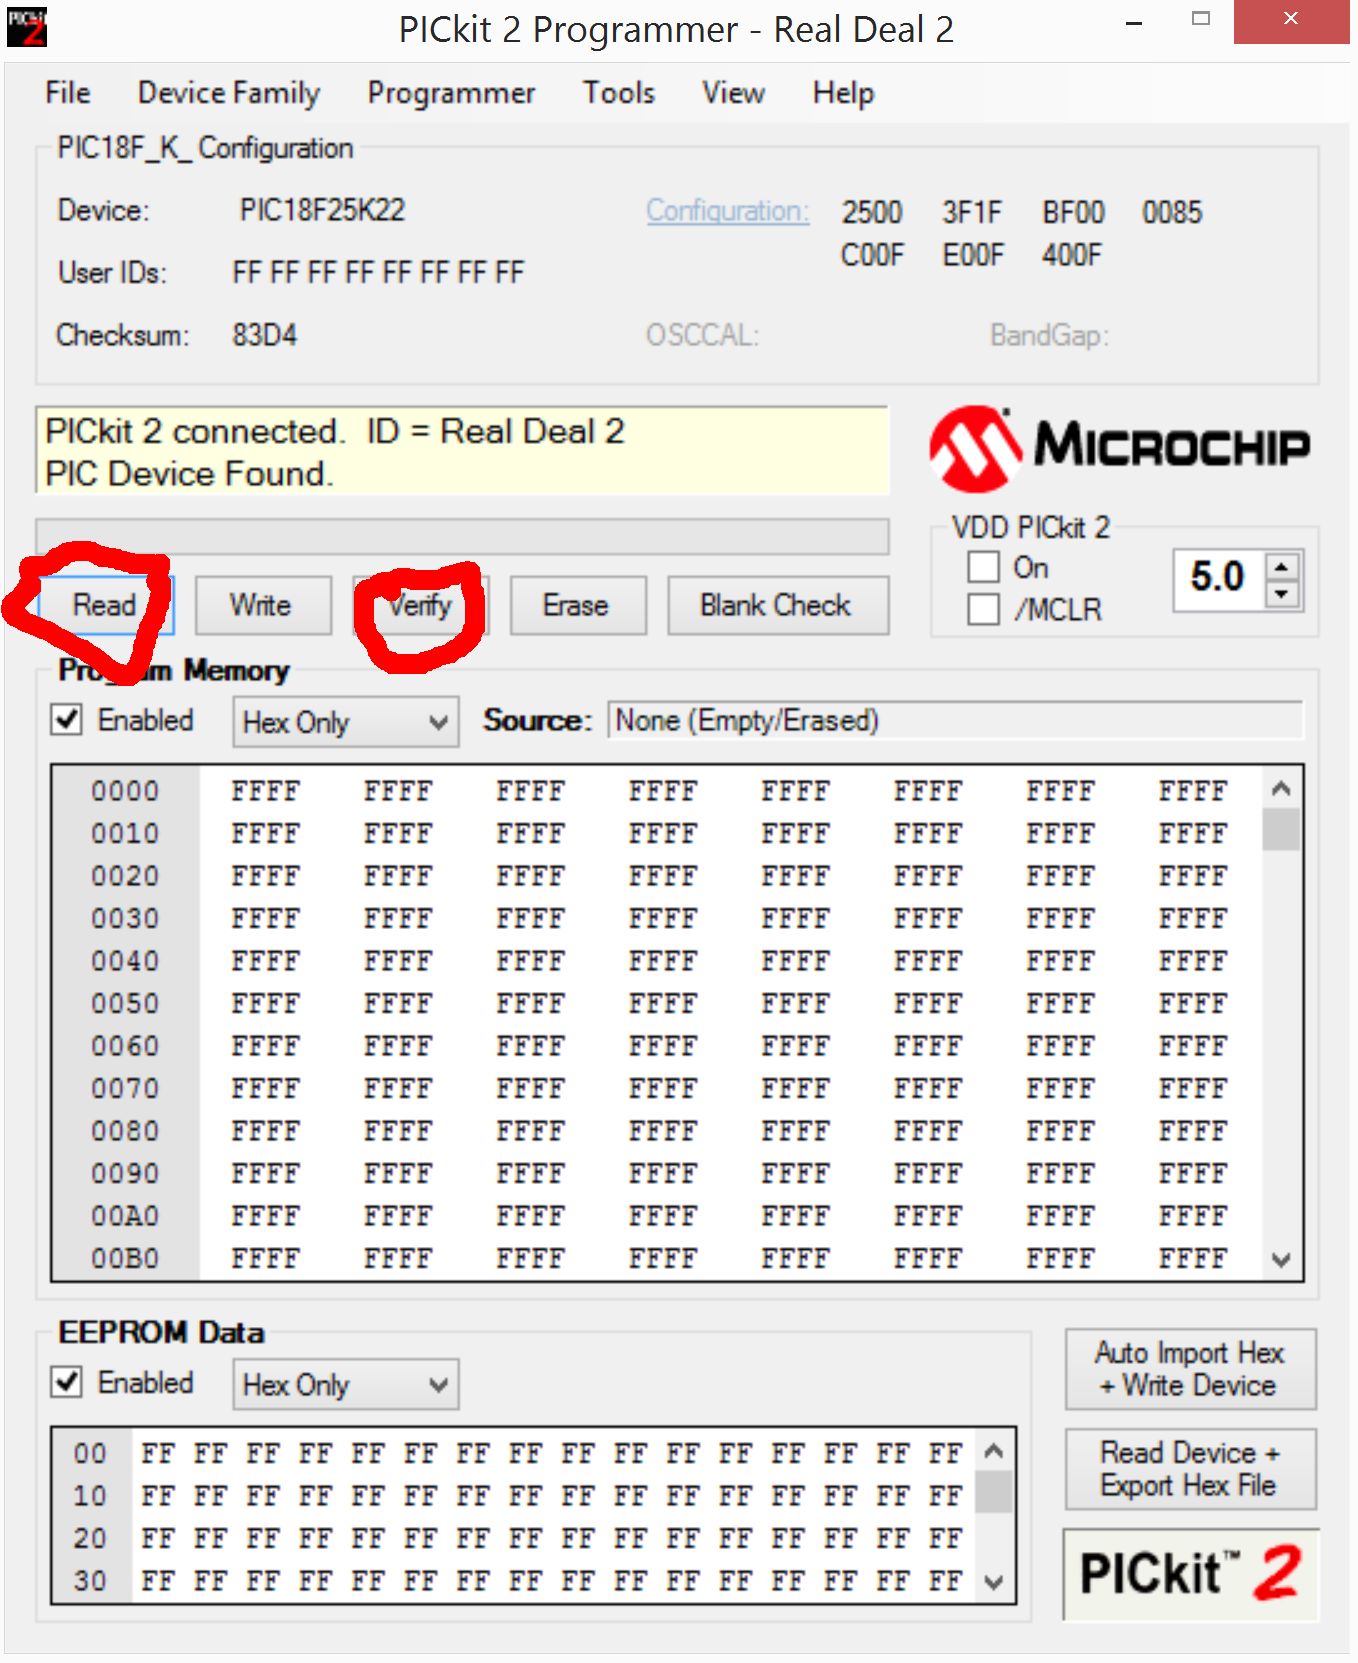Screen dimensions: 1358x1663
Task: Open the Help menu
Action: (x=843, y=93)
